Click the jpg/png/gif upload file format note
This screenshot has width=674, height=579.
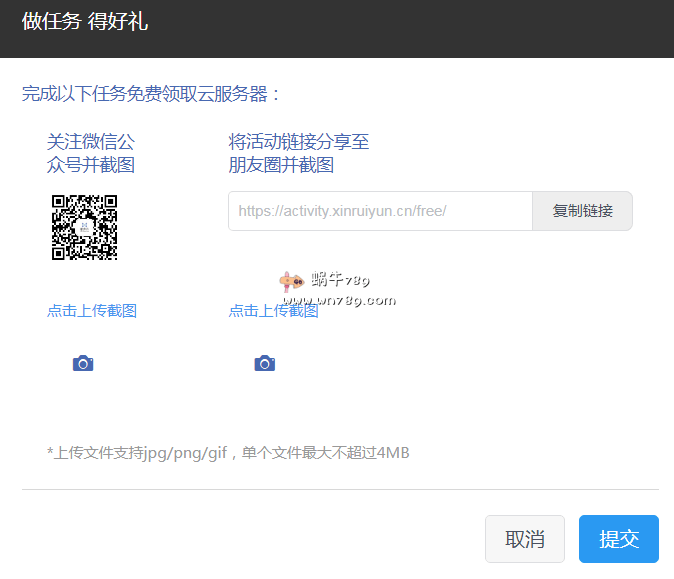(x=228, y=453)
